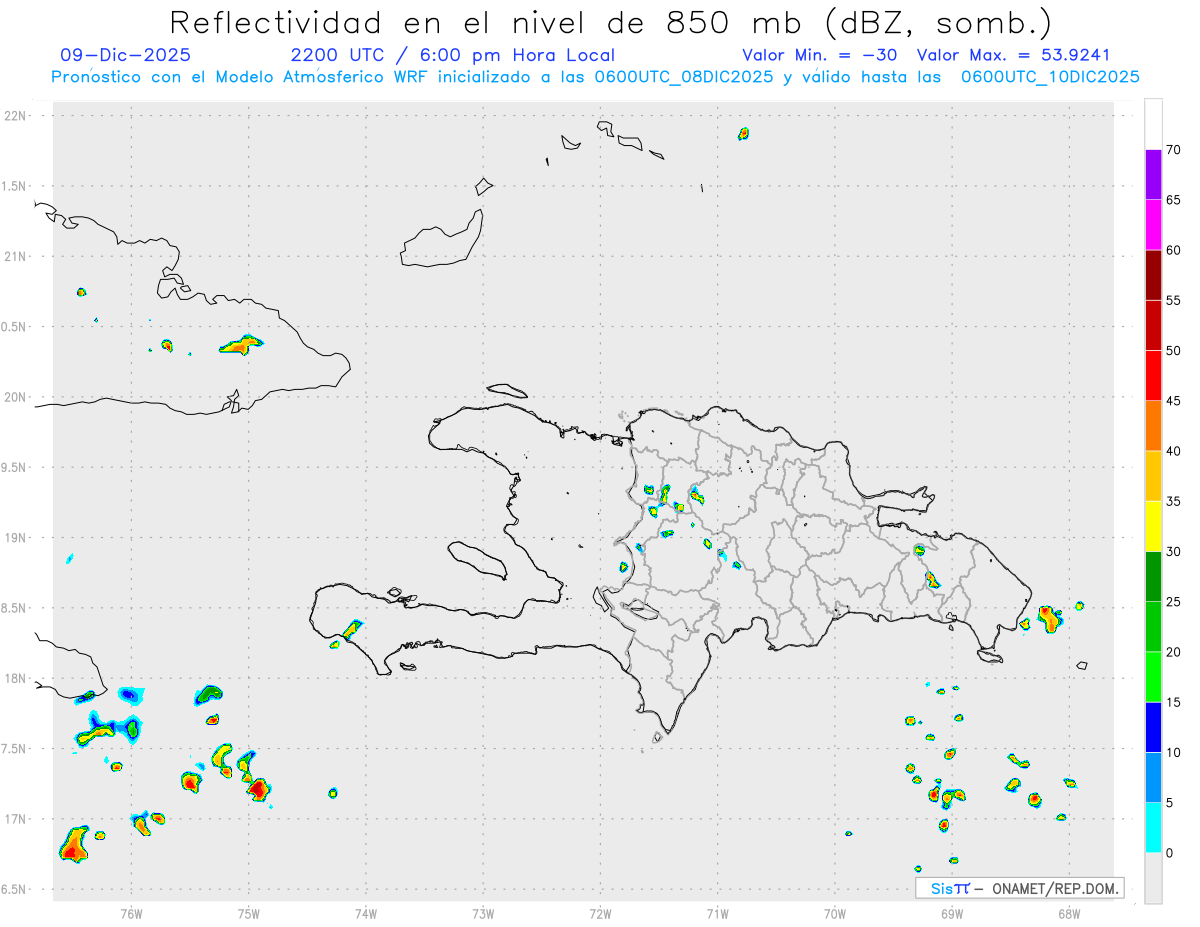This screenshot has width=1200, height=927.
Task: Click the colorbar value label '25'
Action: [x=1174, y=602]
